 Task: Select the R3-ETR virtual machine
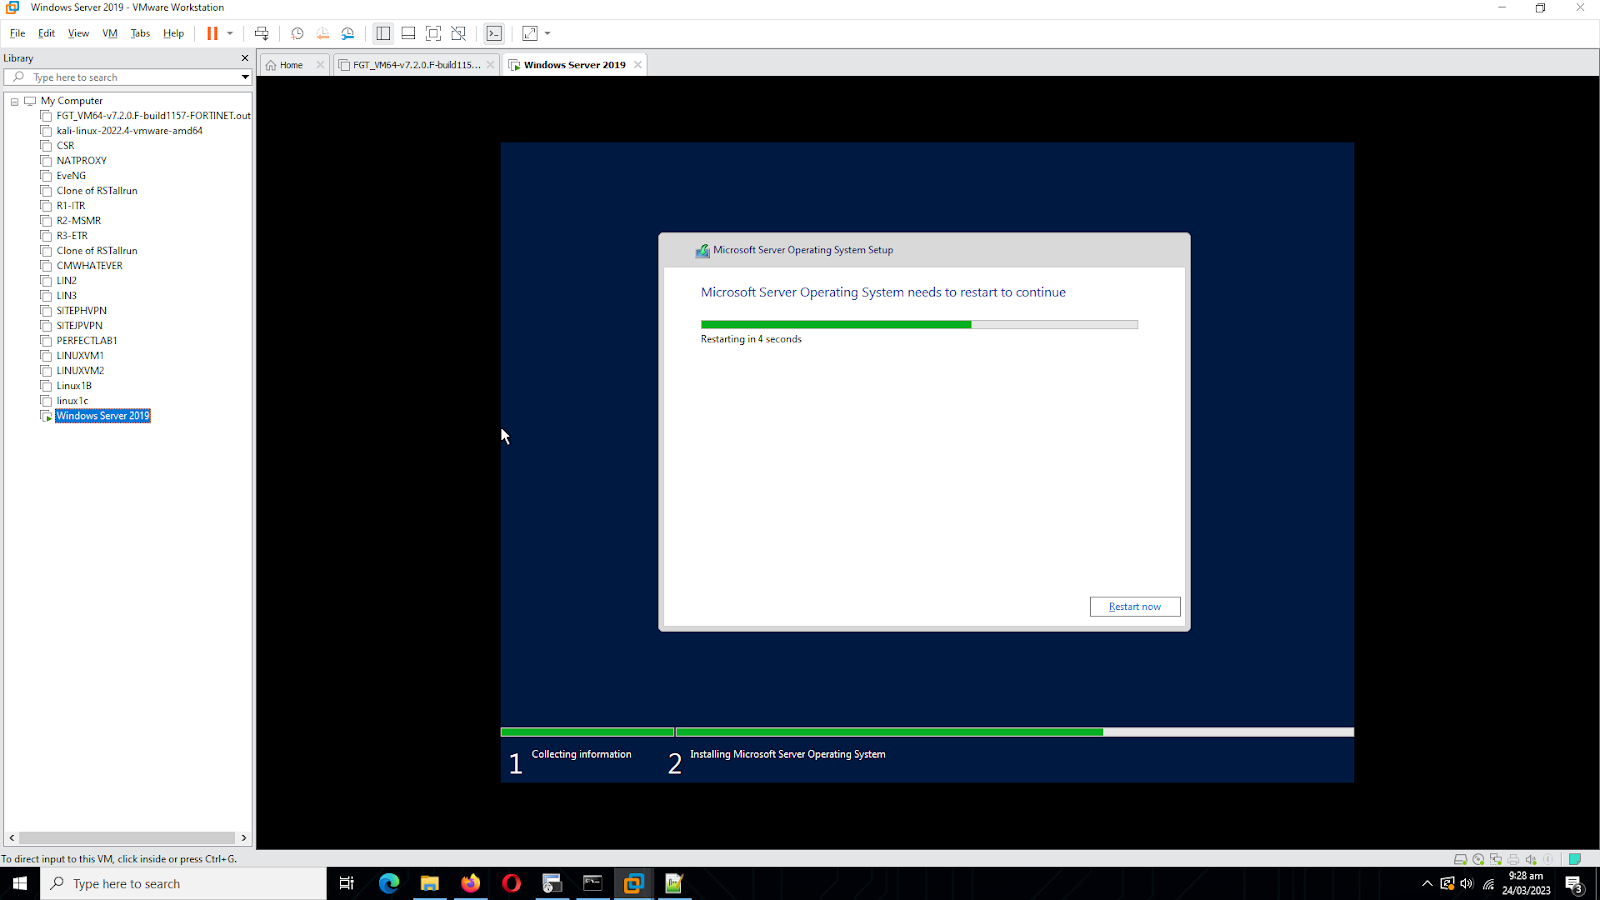[72, 236]
